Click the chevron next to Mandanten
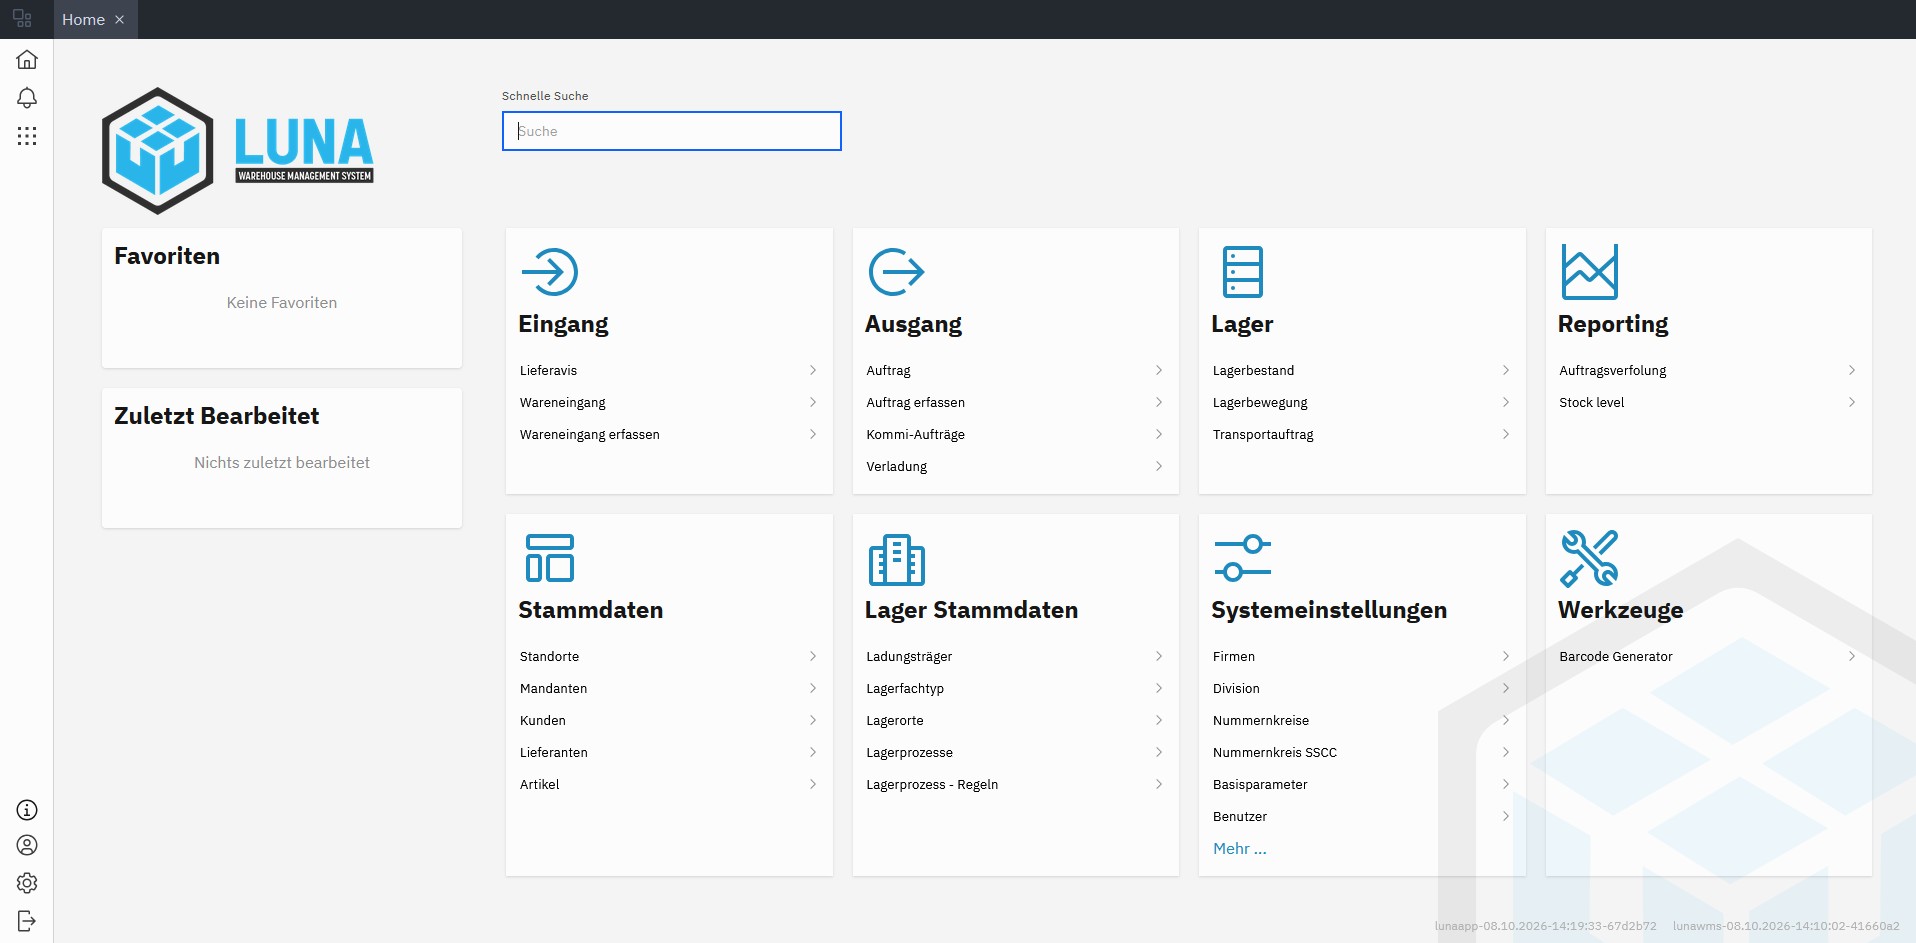Viewport: 1916px width, 943px height. [813, 688]
